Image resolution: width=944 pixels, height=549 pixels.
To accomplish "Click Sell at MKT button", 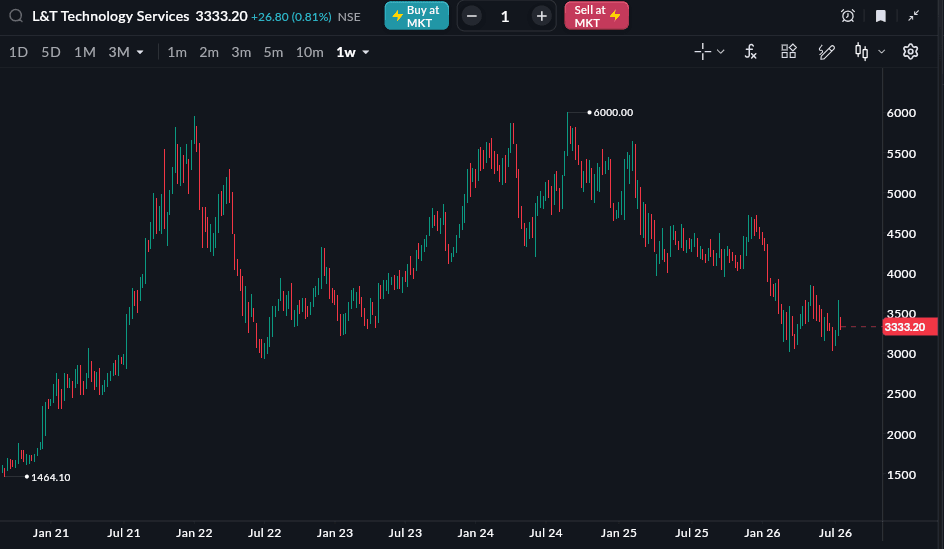I will 596,16.
